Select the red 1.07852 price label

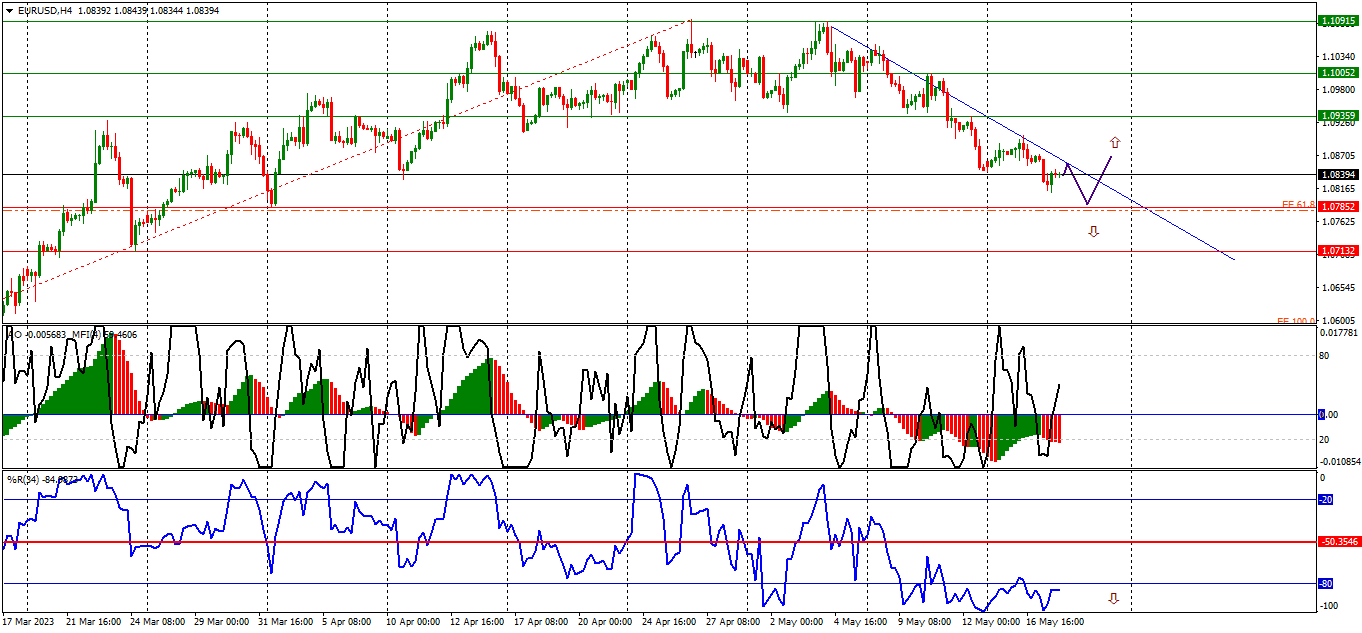[x=1338, y=207]
